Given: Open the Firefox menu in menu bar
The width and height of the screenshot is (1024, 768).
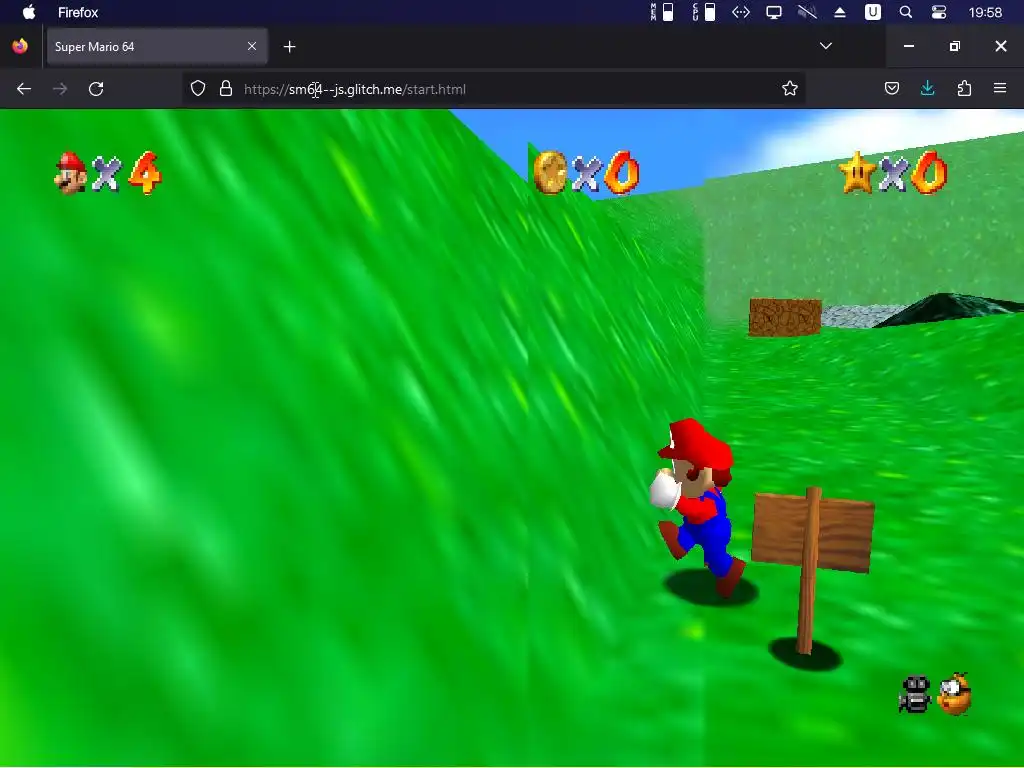Looking at the screenshot, I should [78, 12].
